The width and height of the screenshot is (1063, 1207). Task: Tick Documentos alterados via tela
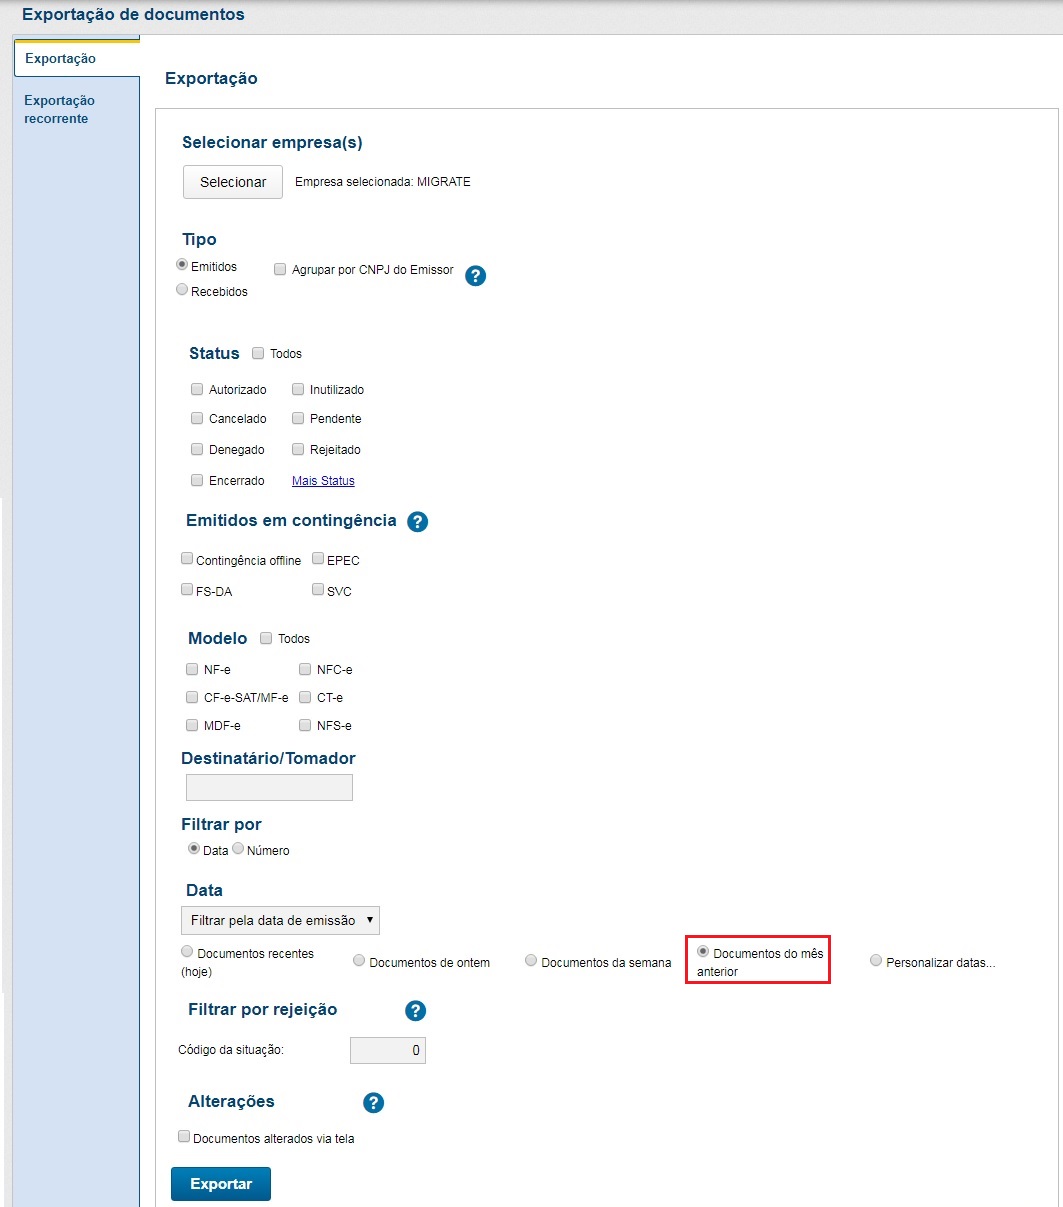point(184,1137)
